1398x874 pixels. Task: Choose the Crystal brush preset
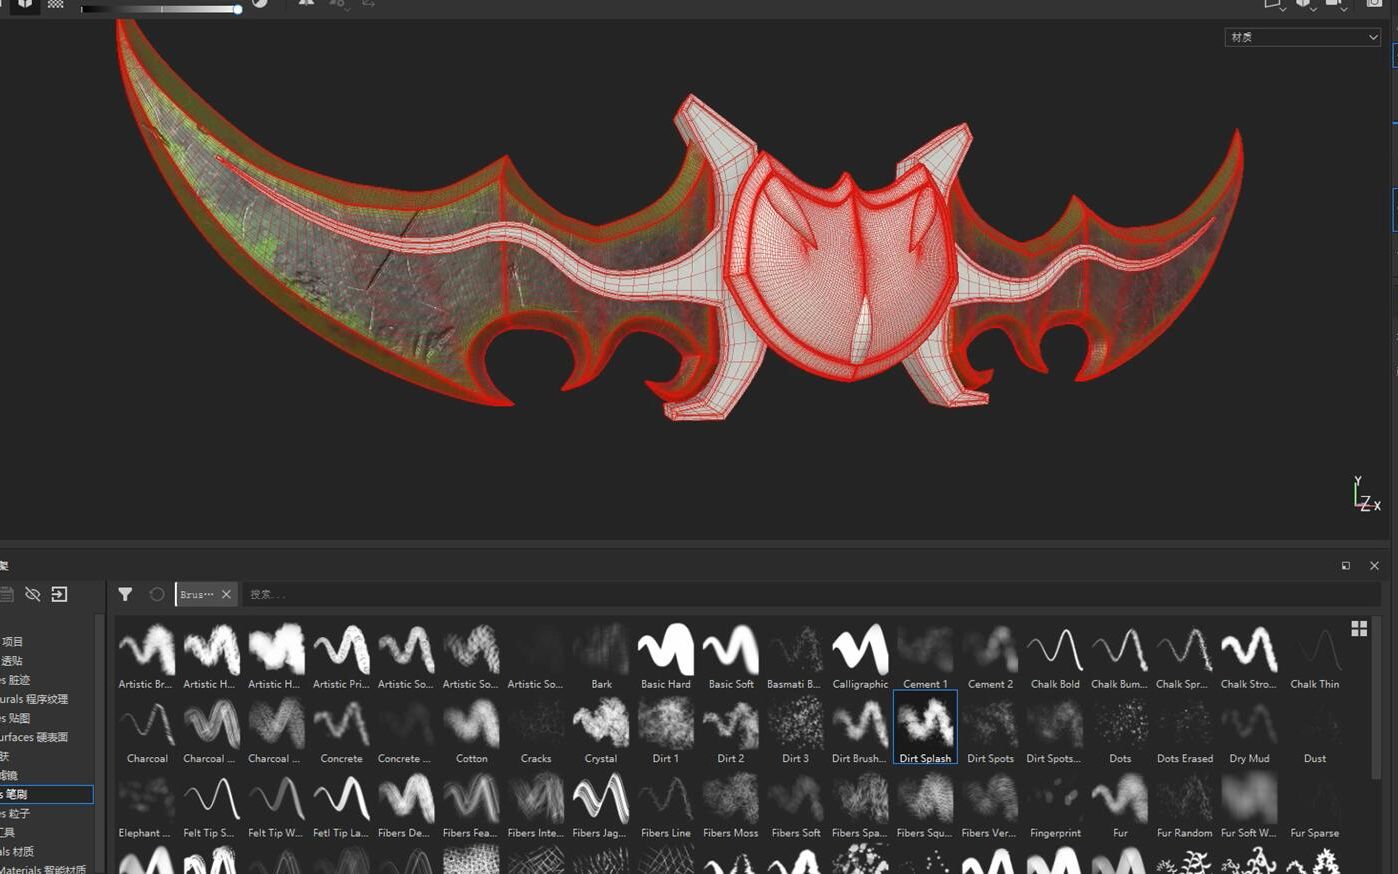[x=601, y=730]
